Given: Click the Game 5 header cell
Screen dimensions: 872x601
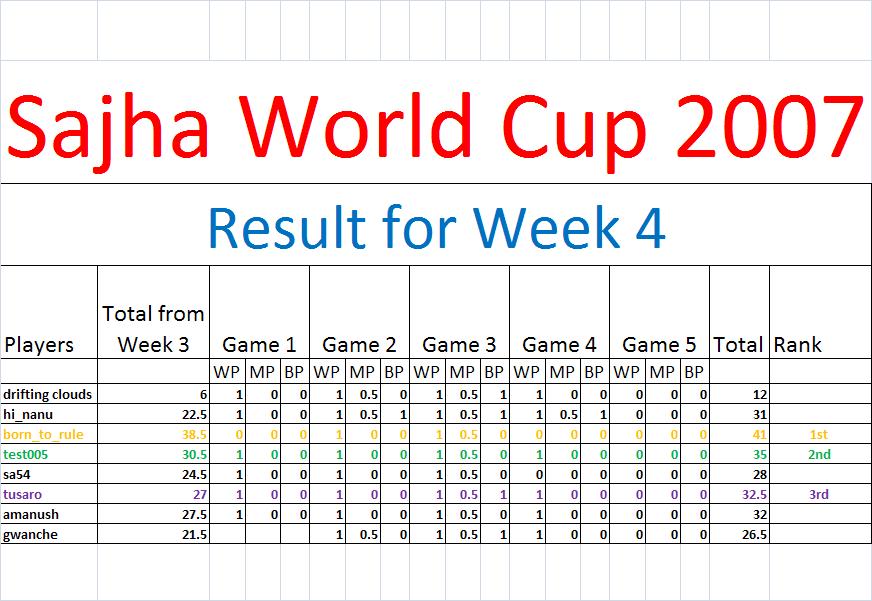Looking at the screenshot, I should pos(659,345).
